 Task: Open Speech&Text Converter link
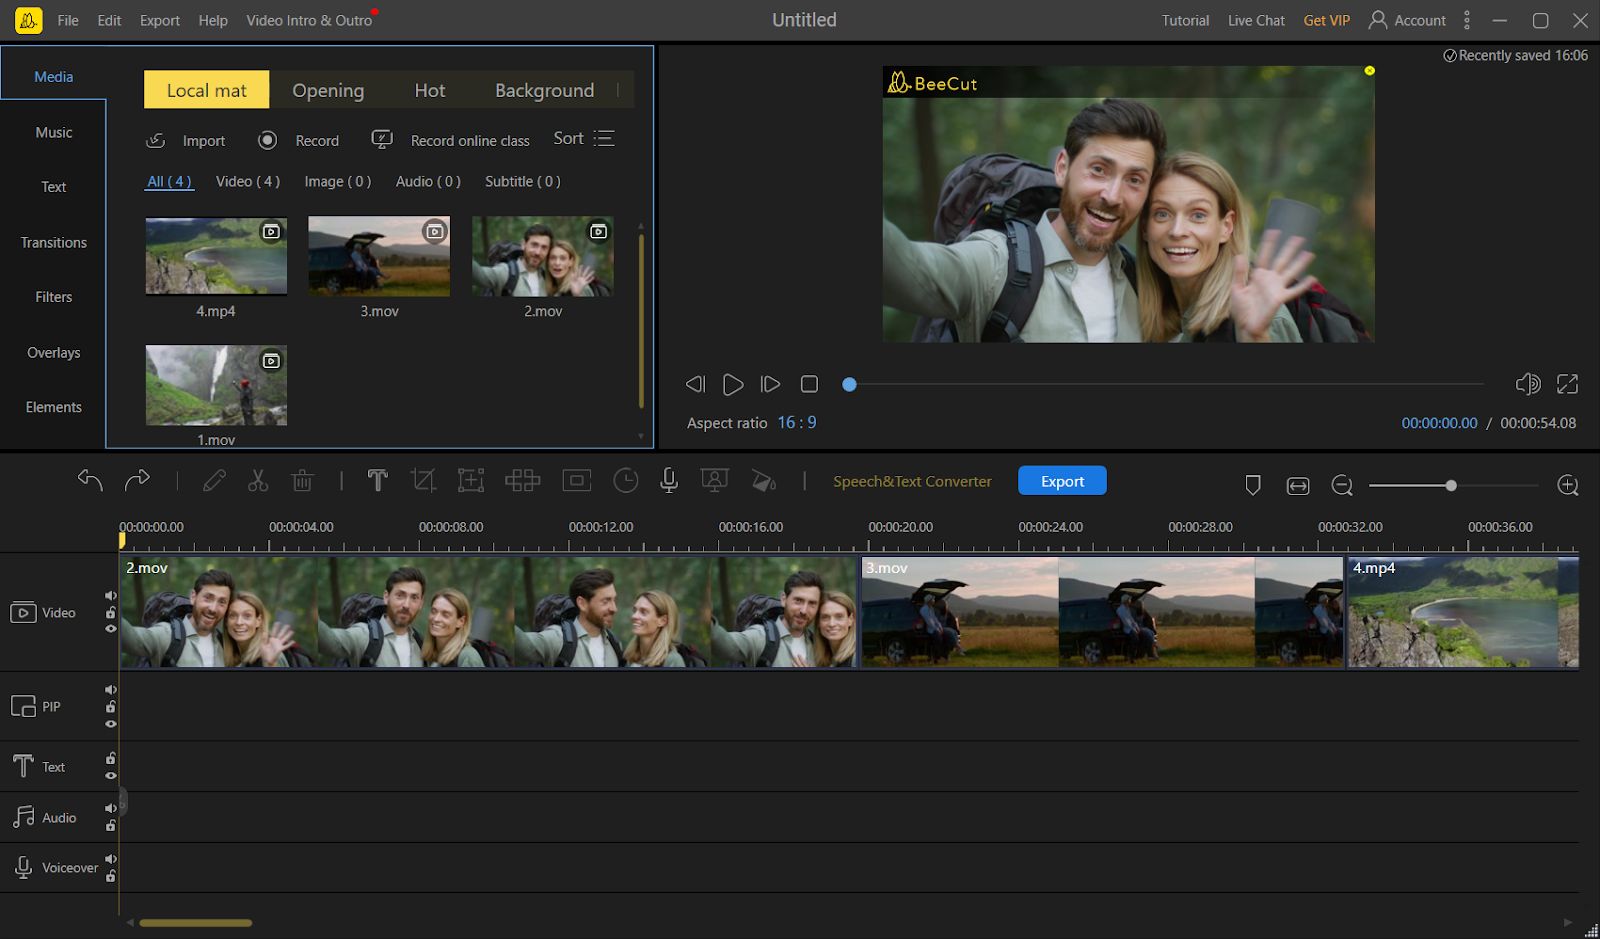(x=912, y=481)
